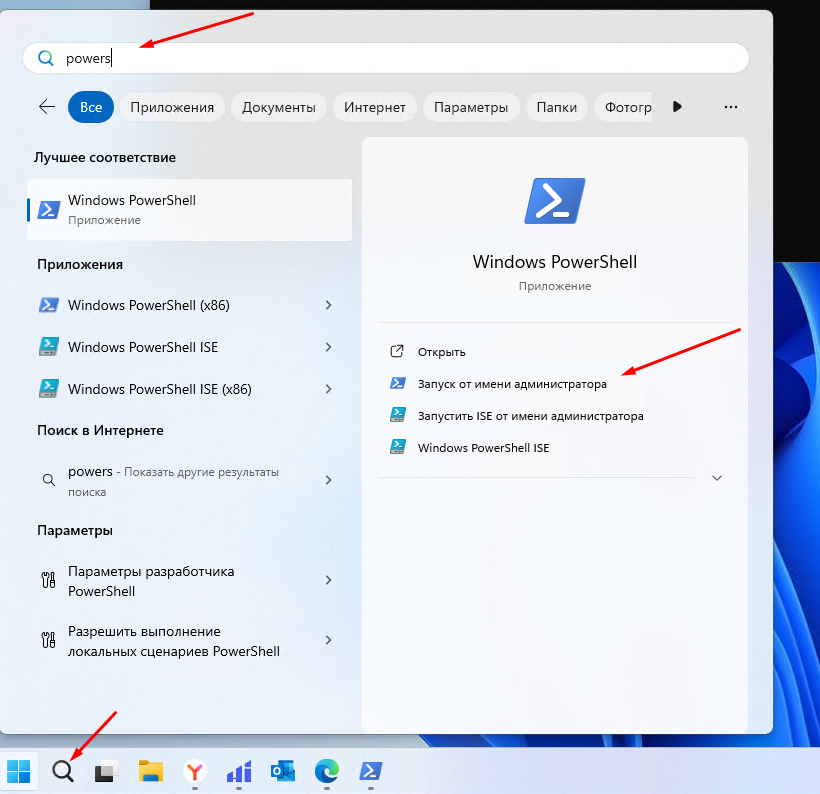Open the three-dots options menu
820x794 pixels.
pos(731,107)
